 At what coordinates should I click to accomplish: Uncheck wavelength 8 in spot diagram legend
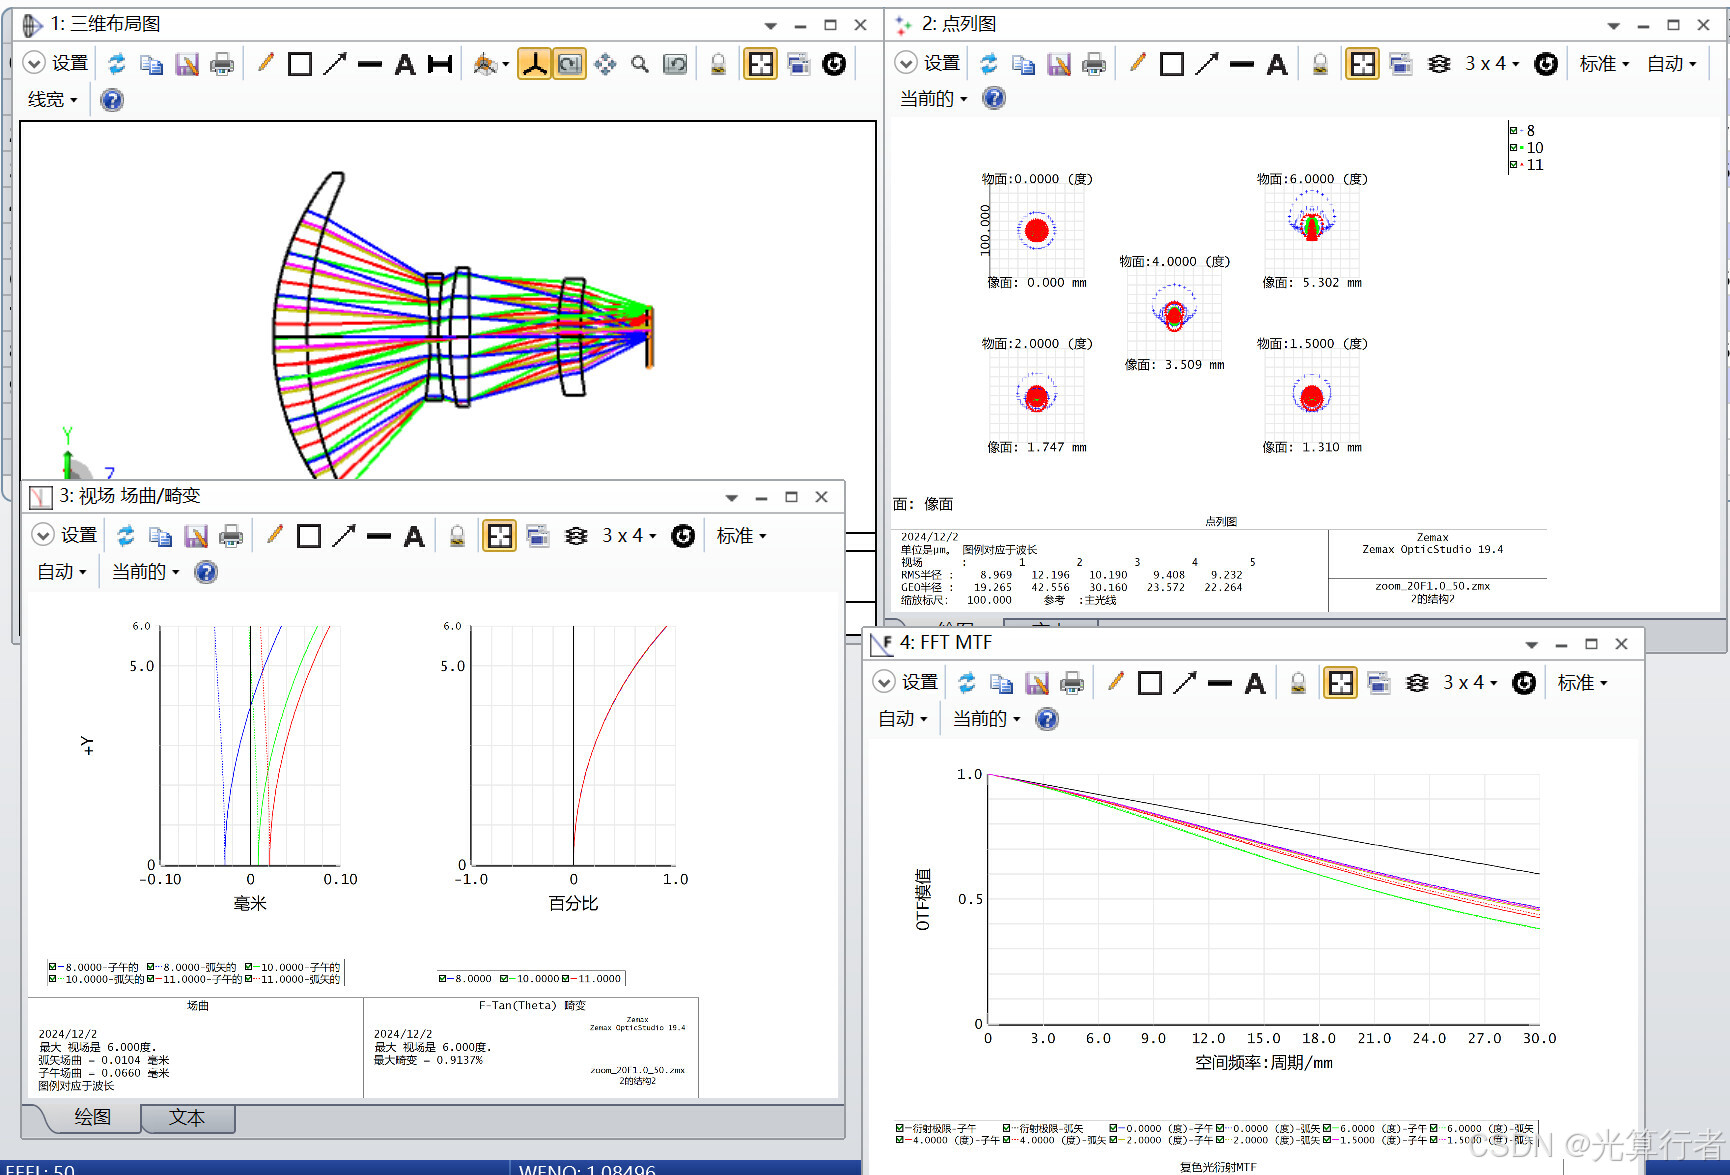1514,131
